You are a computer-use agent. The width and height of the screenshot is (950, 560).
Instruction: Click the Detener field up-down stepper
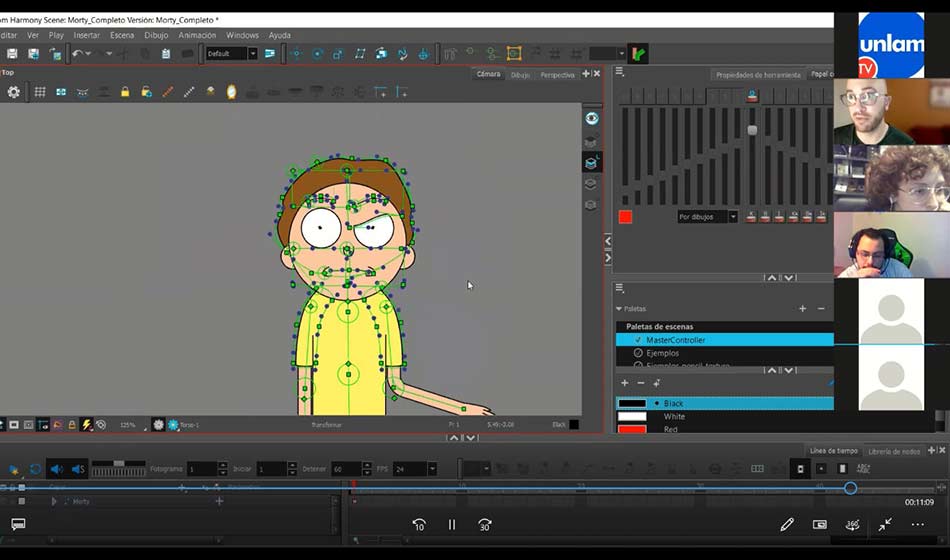coord(367,469)
